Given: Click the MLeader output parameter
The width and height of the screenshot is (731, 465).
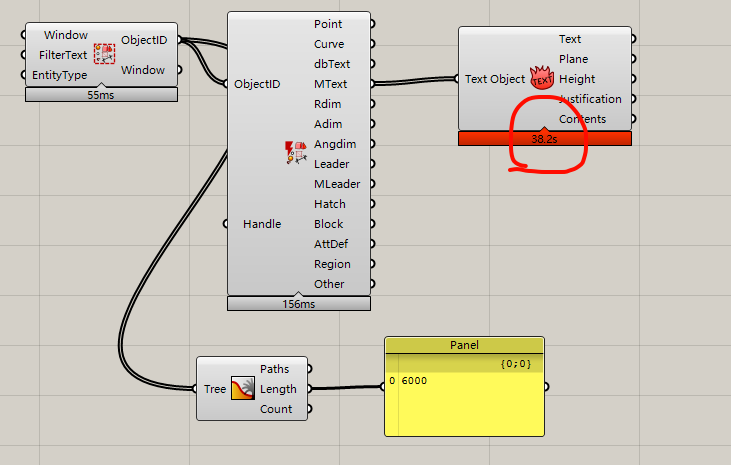Looking at the screenshot, I should pyautogui.click(x=337, y=184).
